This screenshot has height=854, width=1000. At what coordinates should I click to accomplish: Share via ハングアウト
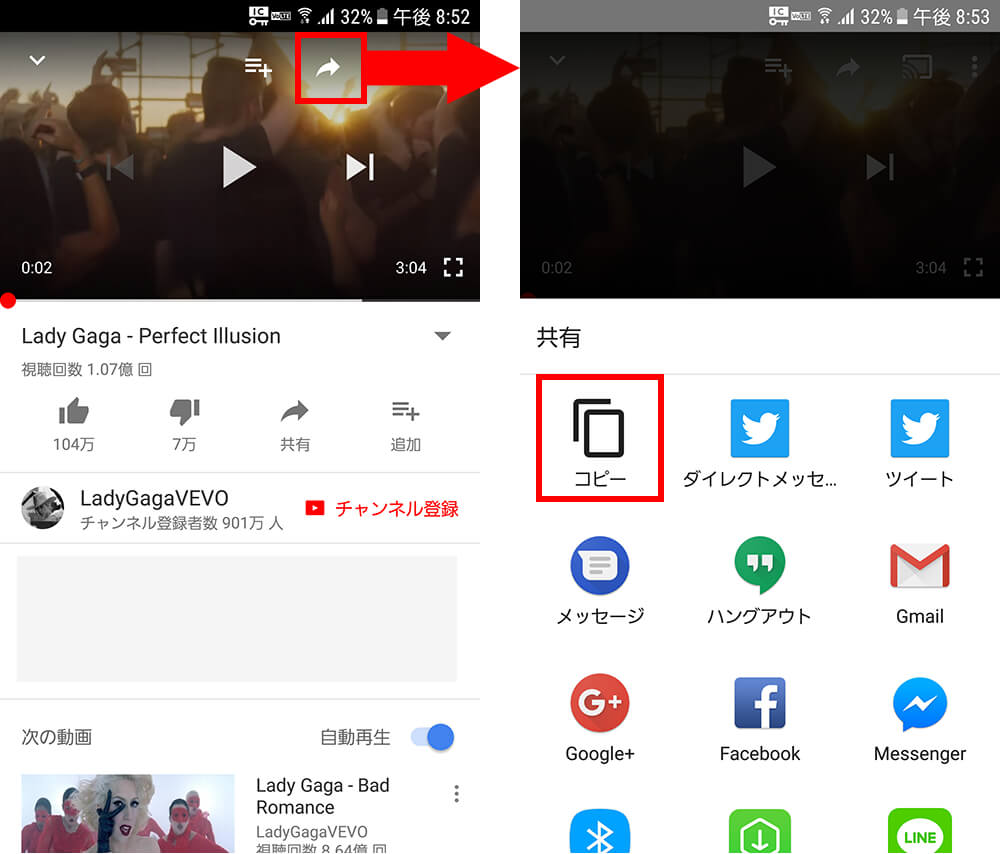click(760, 581)
